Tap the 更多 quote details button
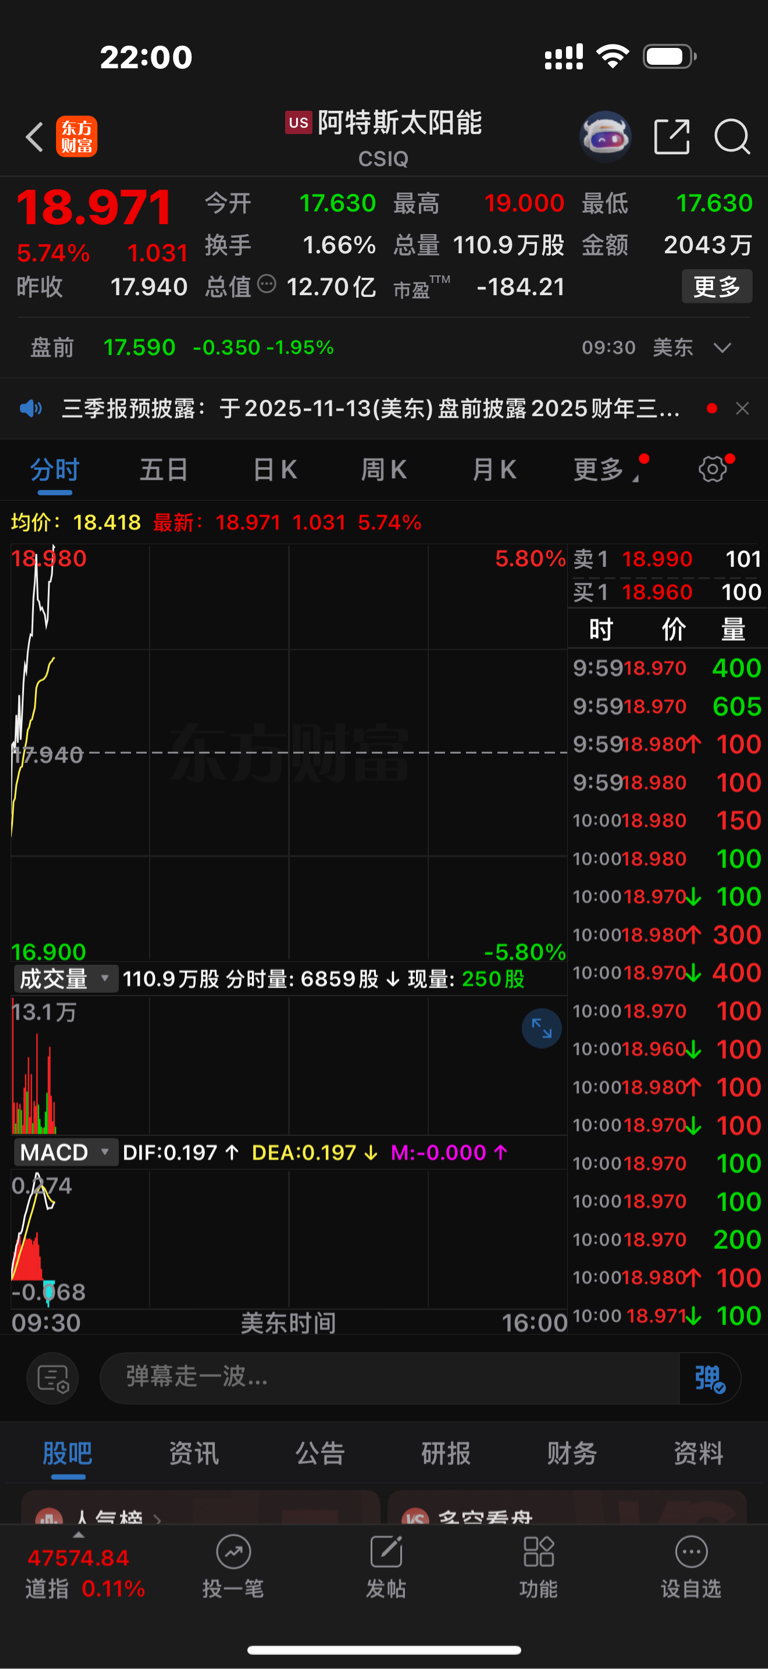This screenshot has width=768, height=1669. coord(717,287)
